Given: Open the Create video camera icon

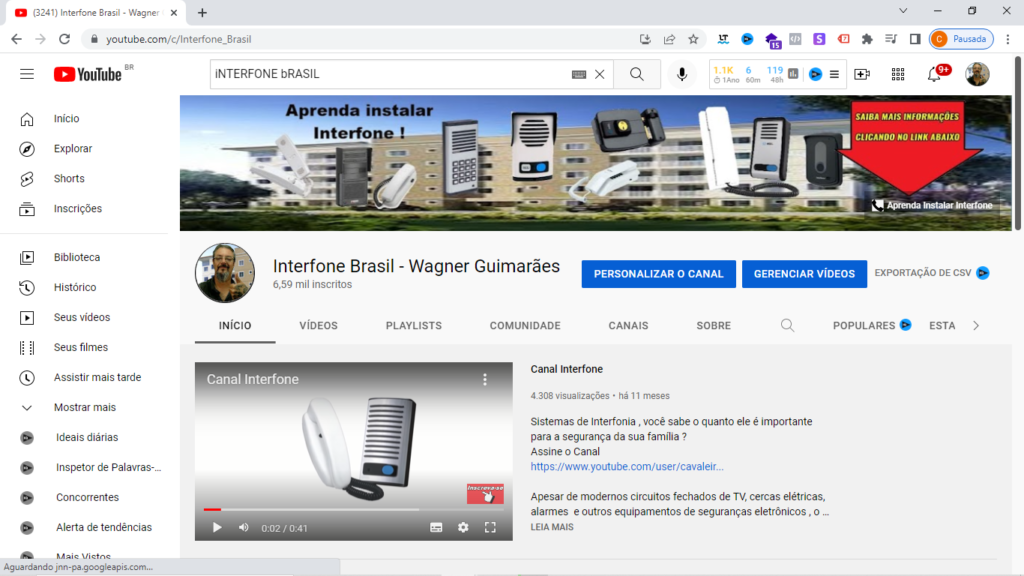Looking at the screenshot, I should click(862, 74).
